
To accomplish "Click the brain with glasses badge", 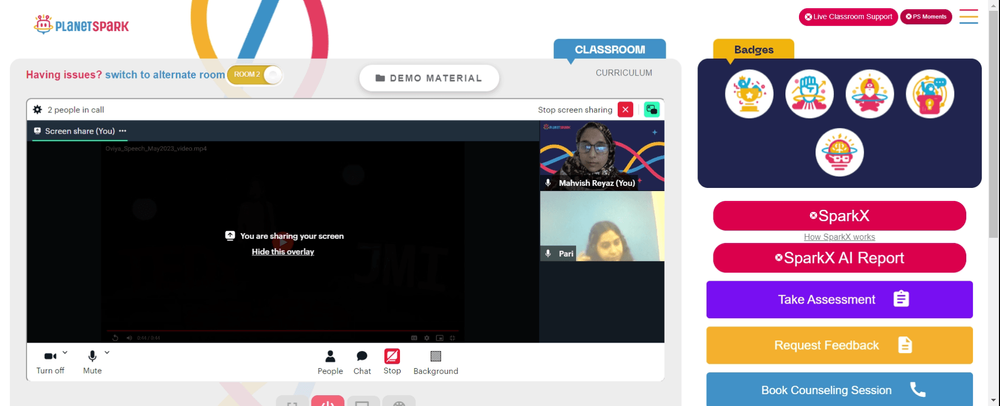I will pos(839,153).
